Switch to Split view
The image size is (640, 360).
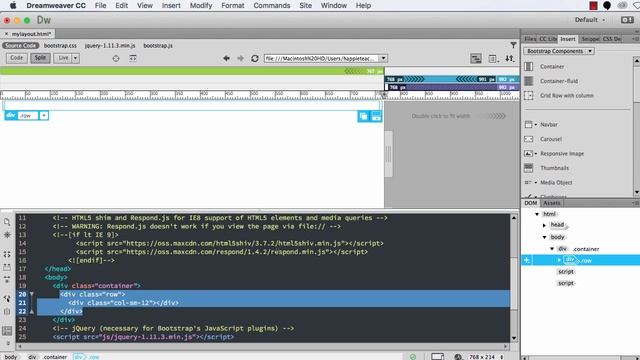[40, 58]
